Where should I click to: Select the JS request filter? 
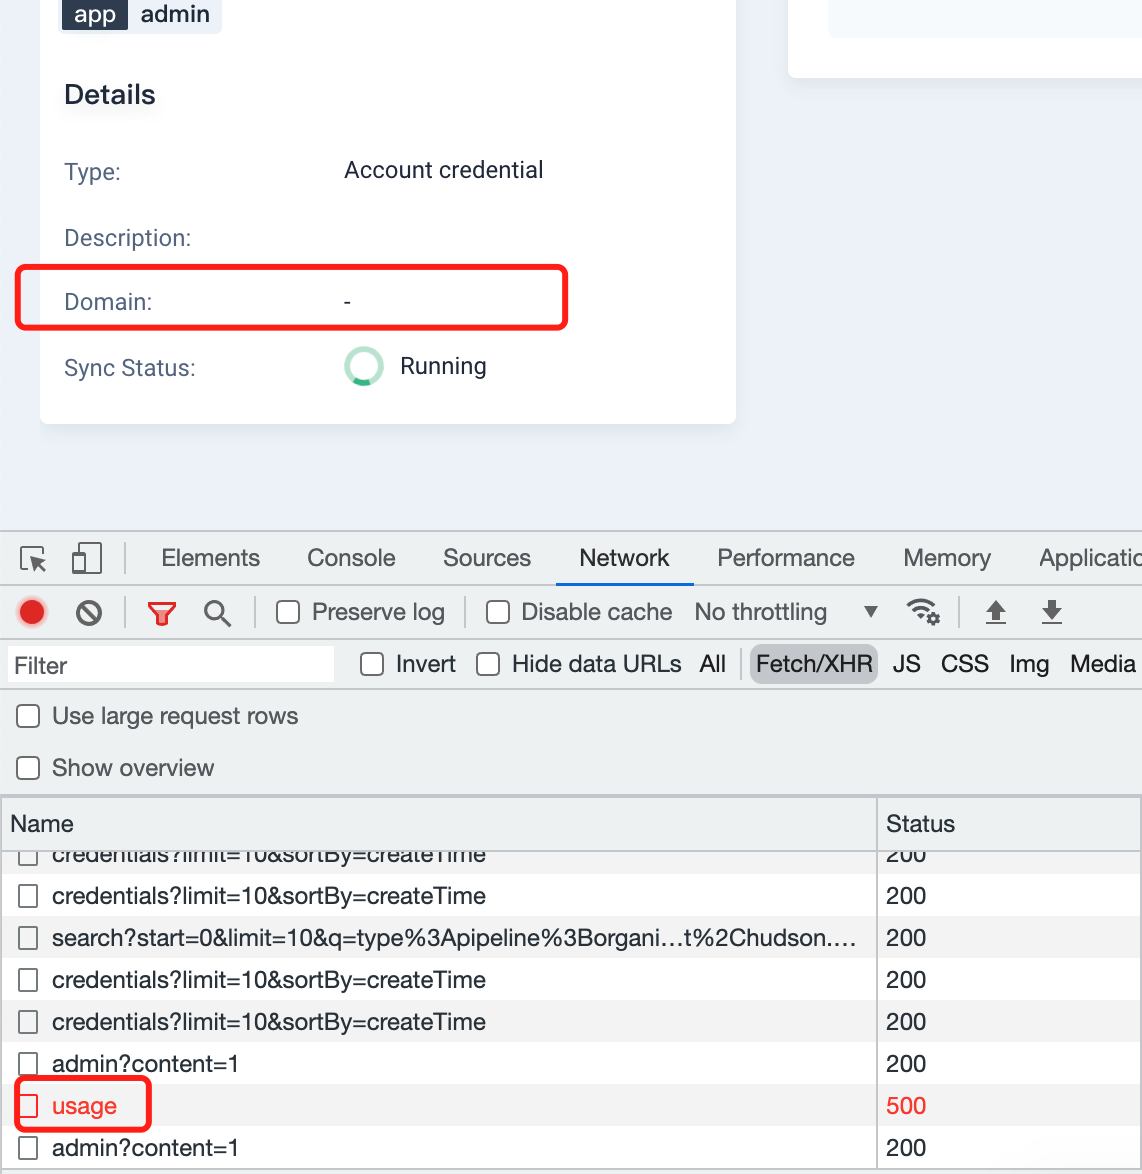(906, 663)
